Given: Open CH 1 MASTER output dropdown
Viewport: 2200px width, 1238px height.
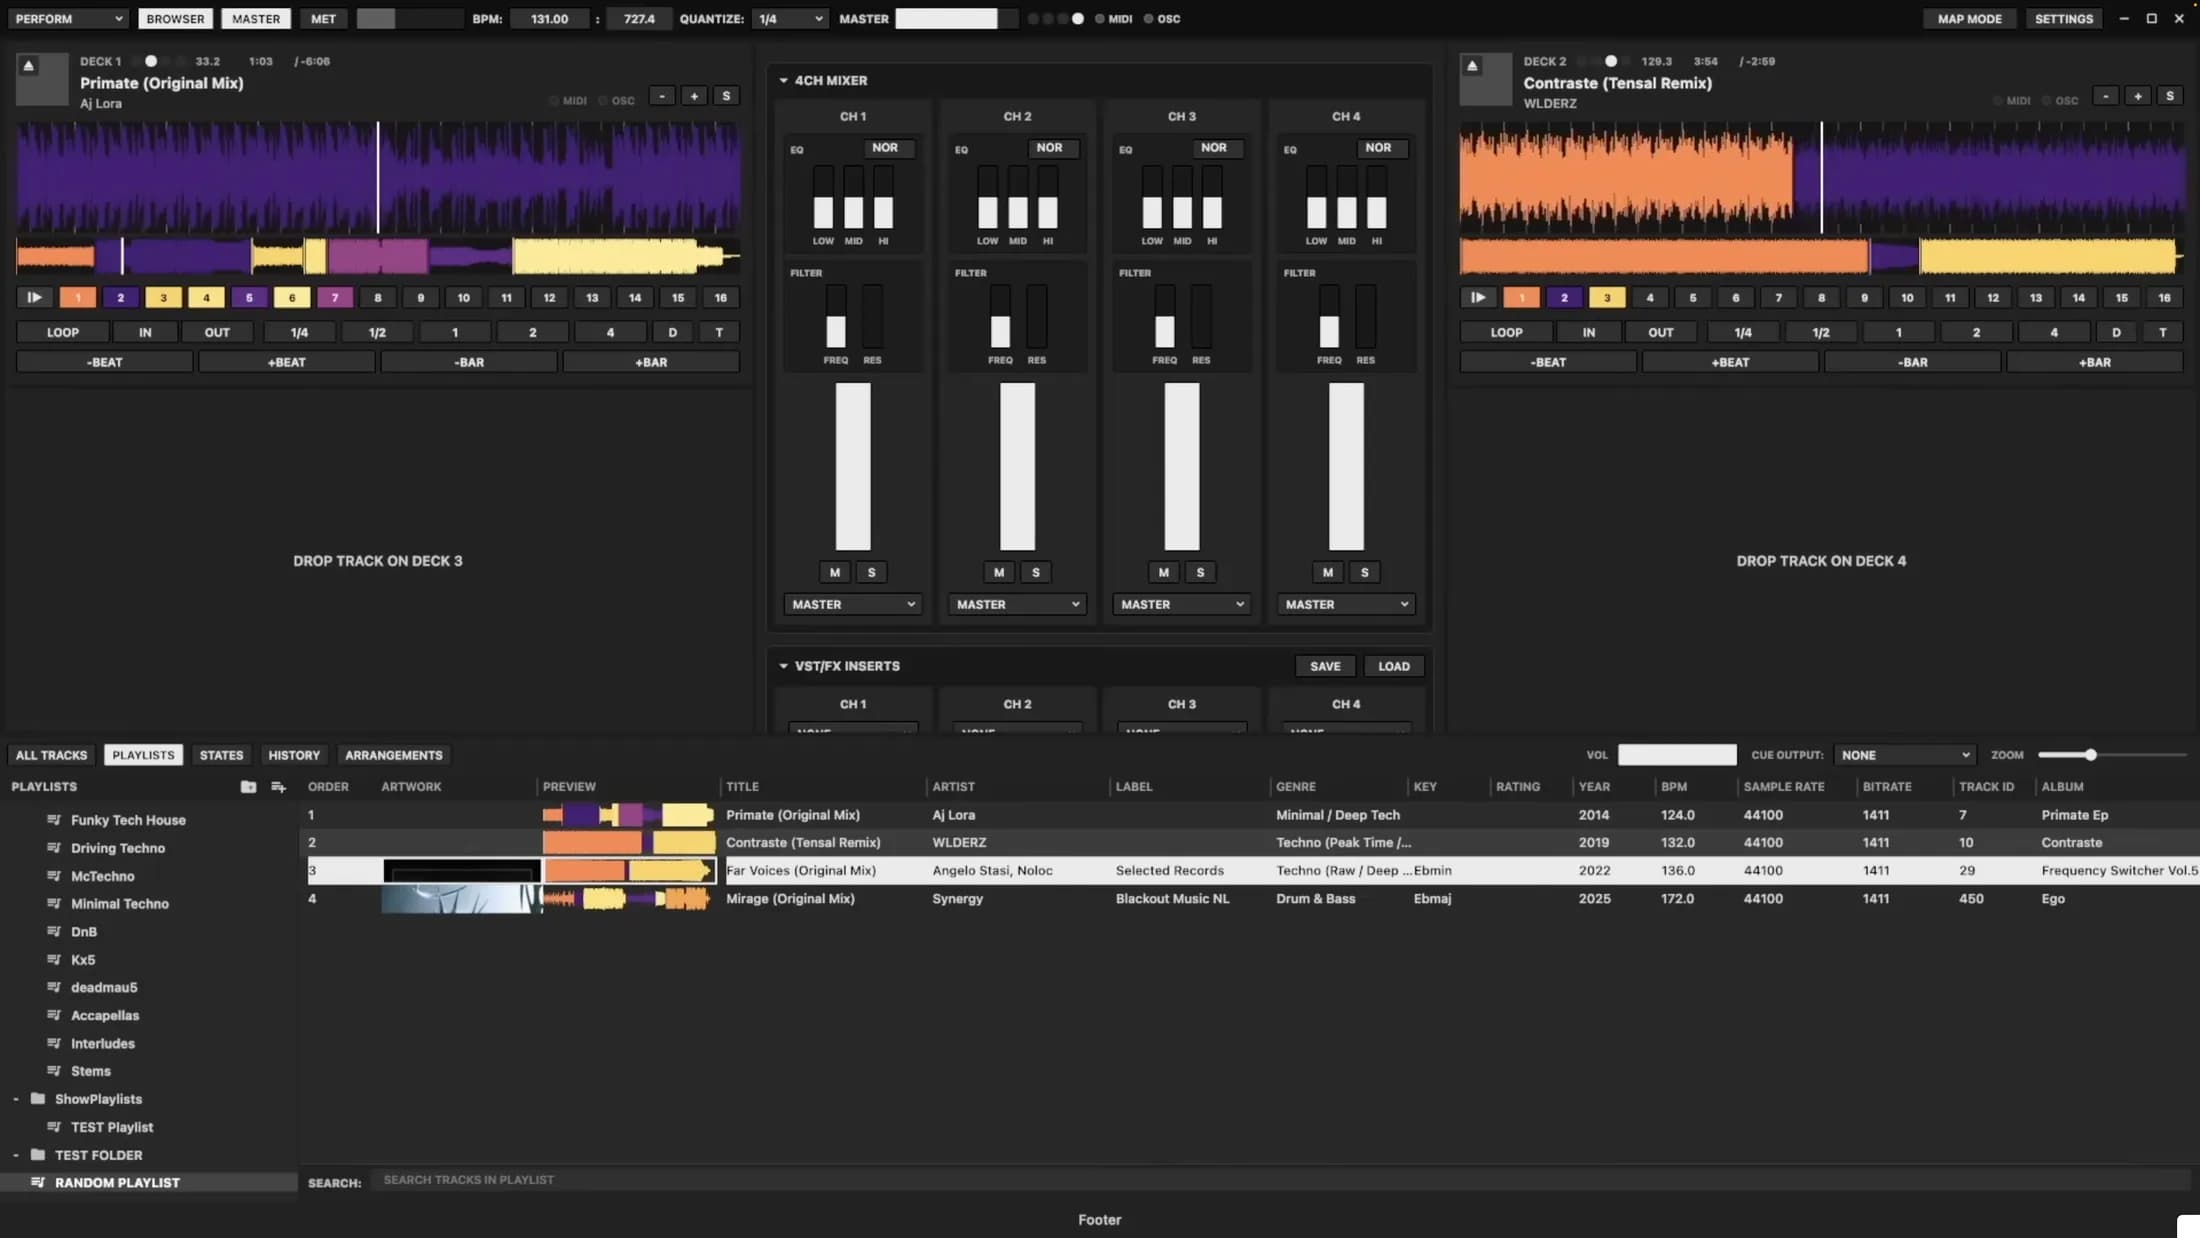Looking at the screenshot, I should click(853, 604).
